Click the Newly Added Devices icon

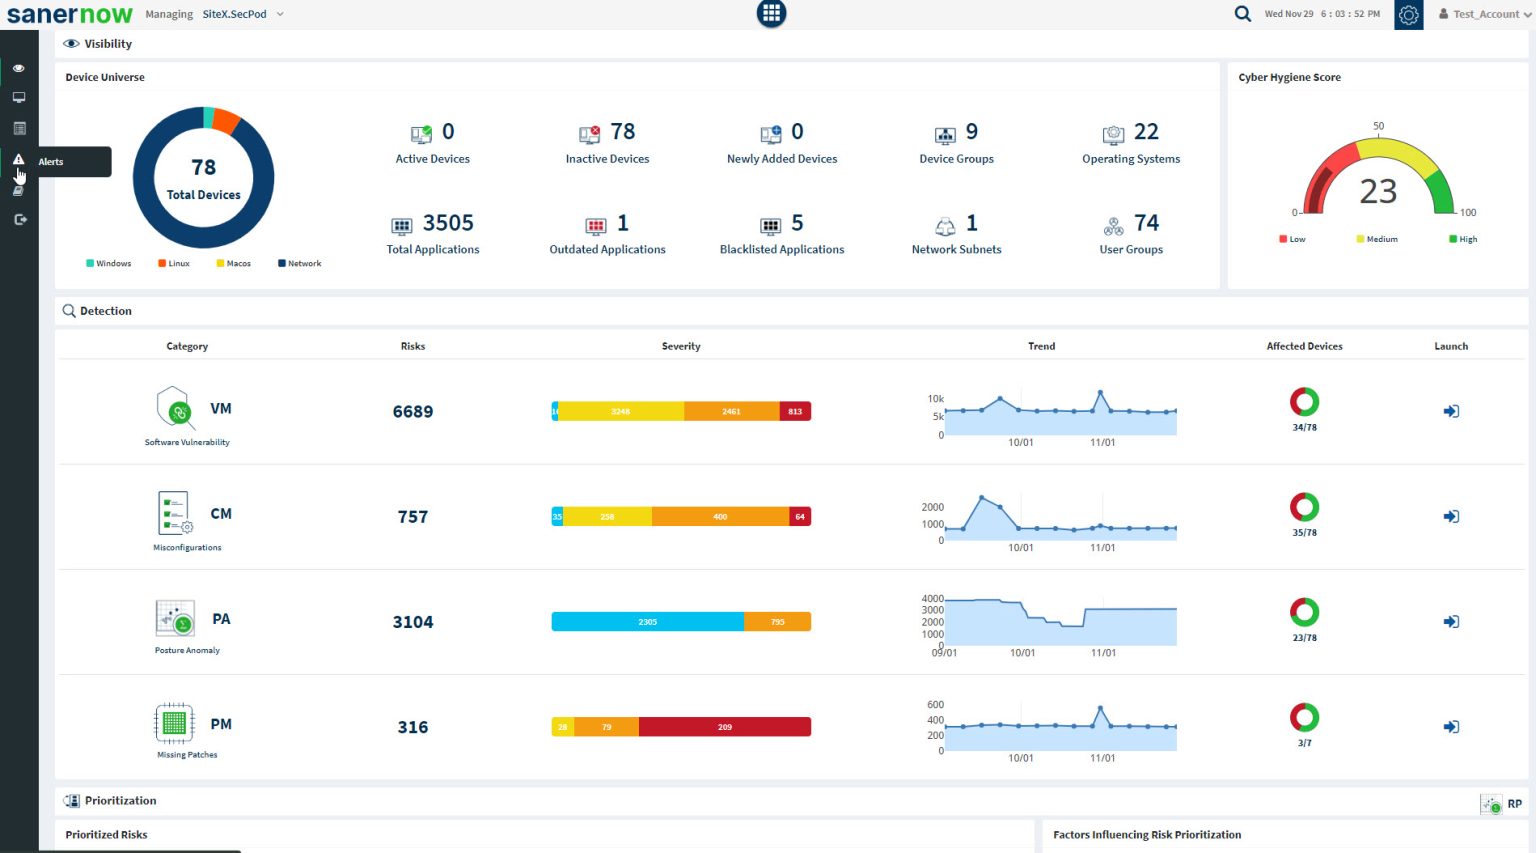[x=771, y=134]
